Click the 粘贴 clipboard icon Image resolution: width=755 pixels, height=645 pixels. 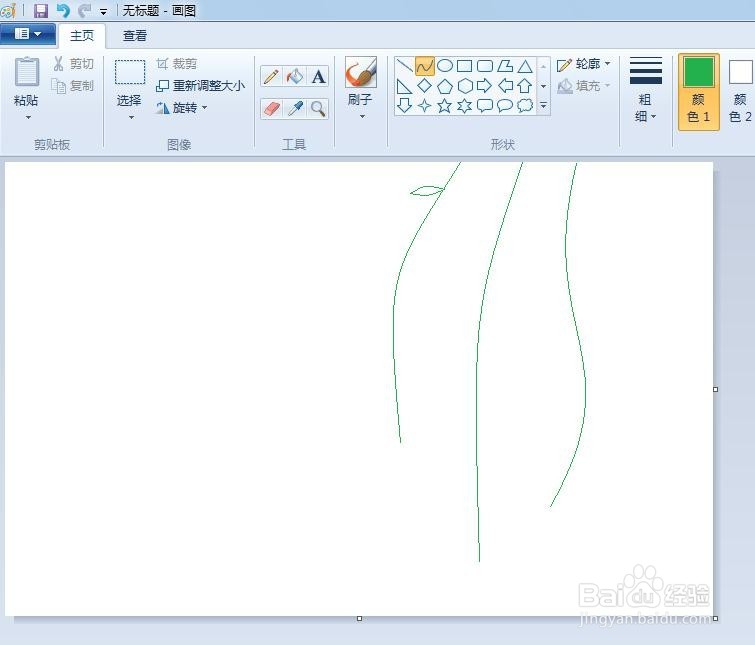pyautogui.click(x=27, y=72)
